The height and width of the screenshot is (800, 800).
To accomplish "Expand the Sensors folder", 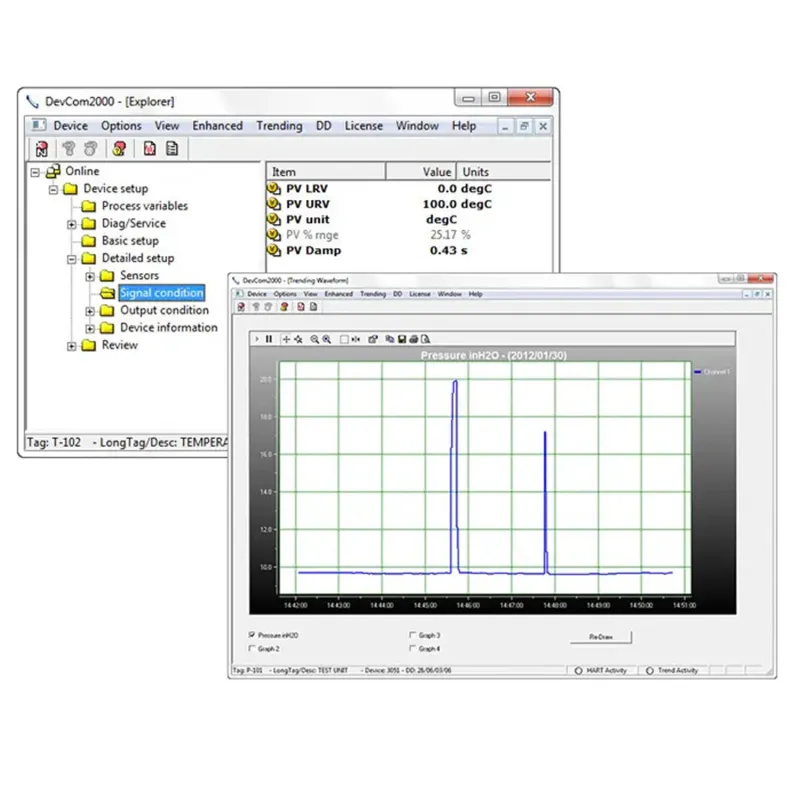I will click(90, 277).
